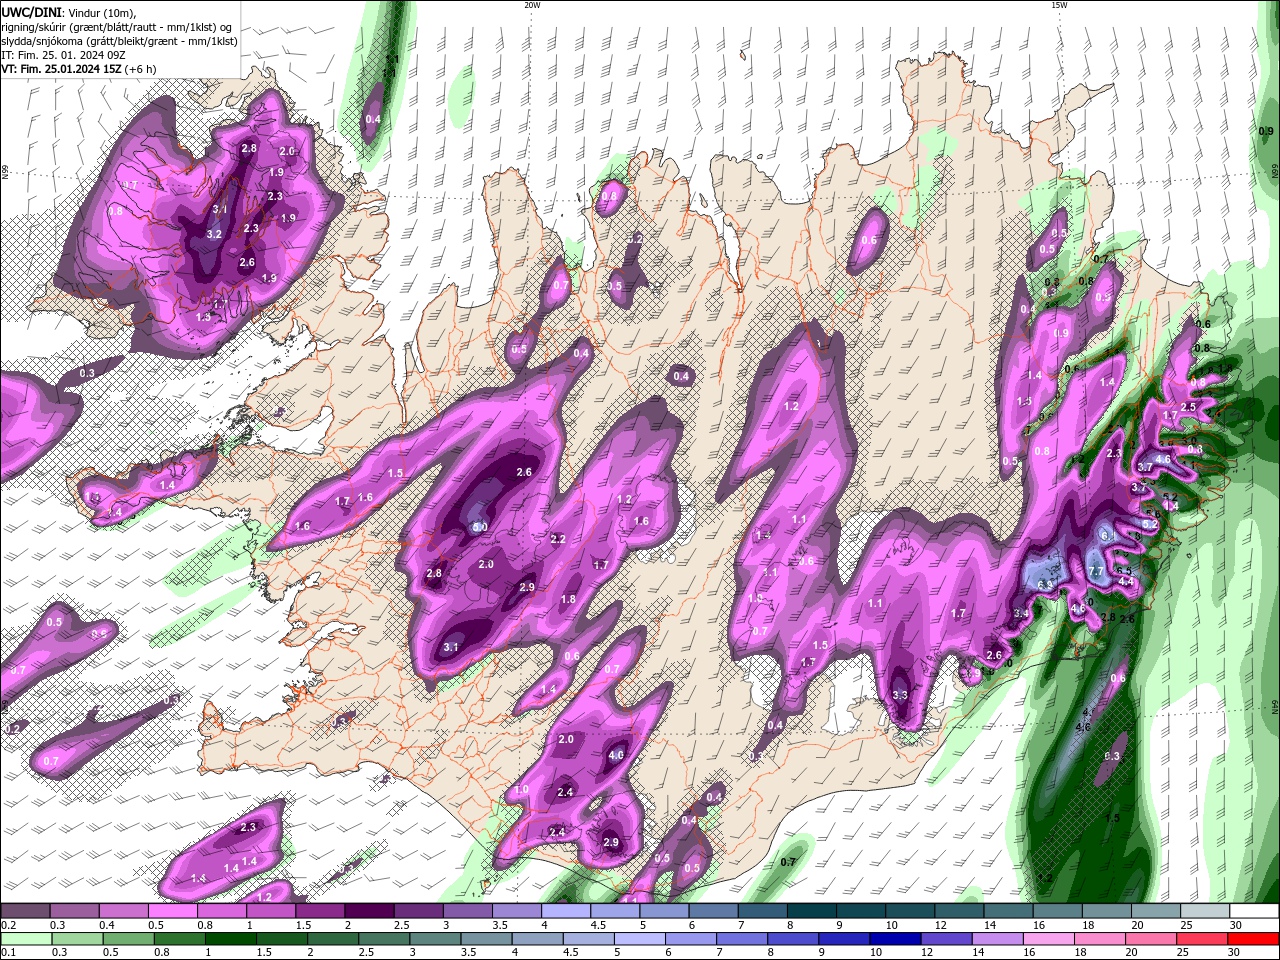Select the 'rigning/skúrir' description line in header
Image resolution: width=1280 pixels, height=960 pixels.
(115, 26)
